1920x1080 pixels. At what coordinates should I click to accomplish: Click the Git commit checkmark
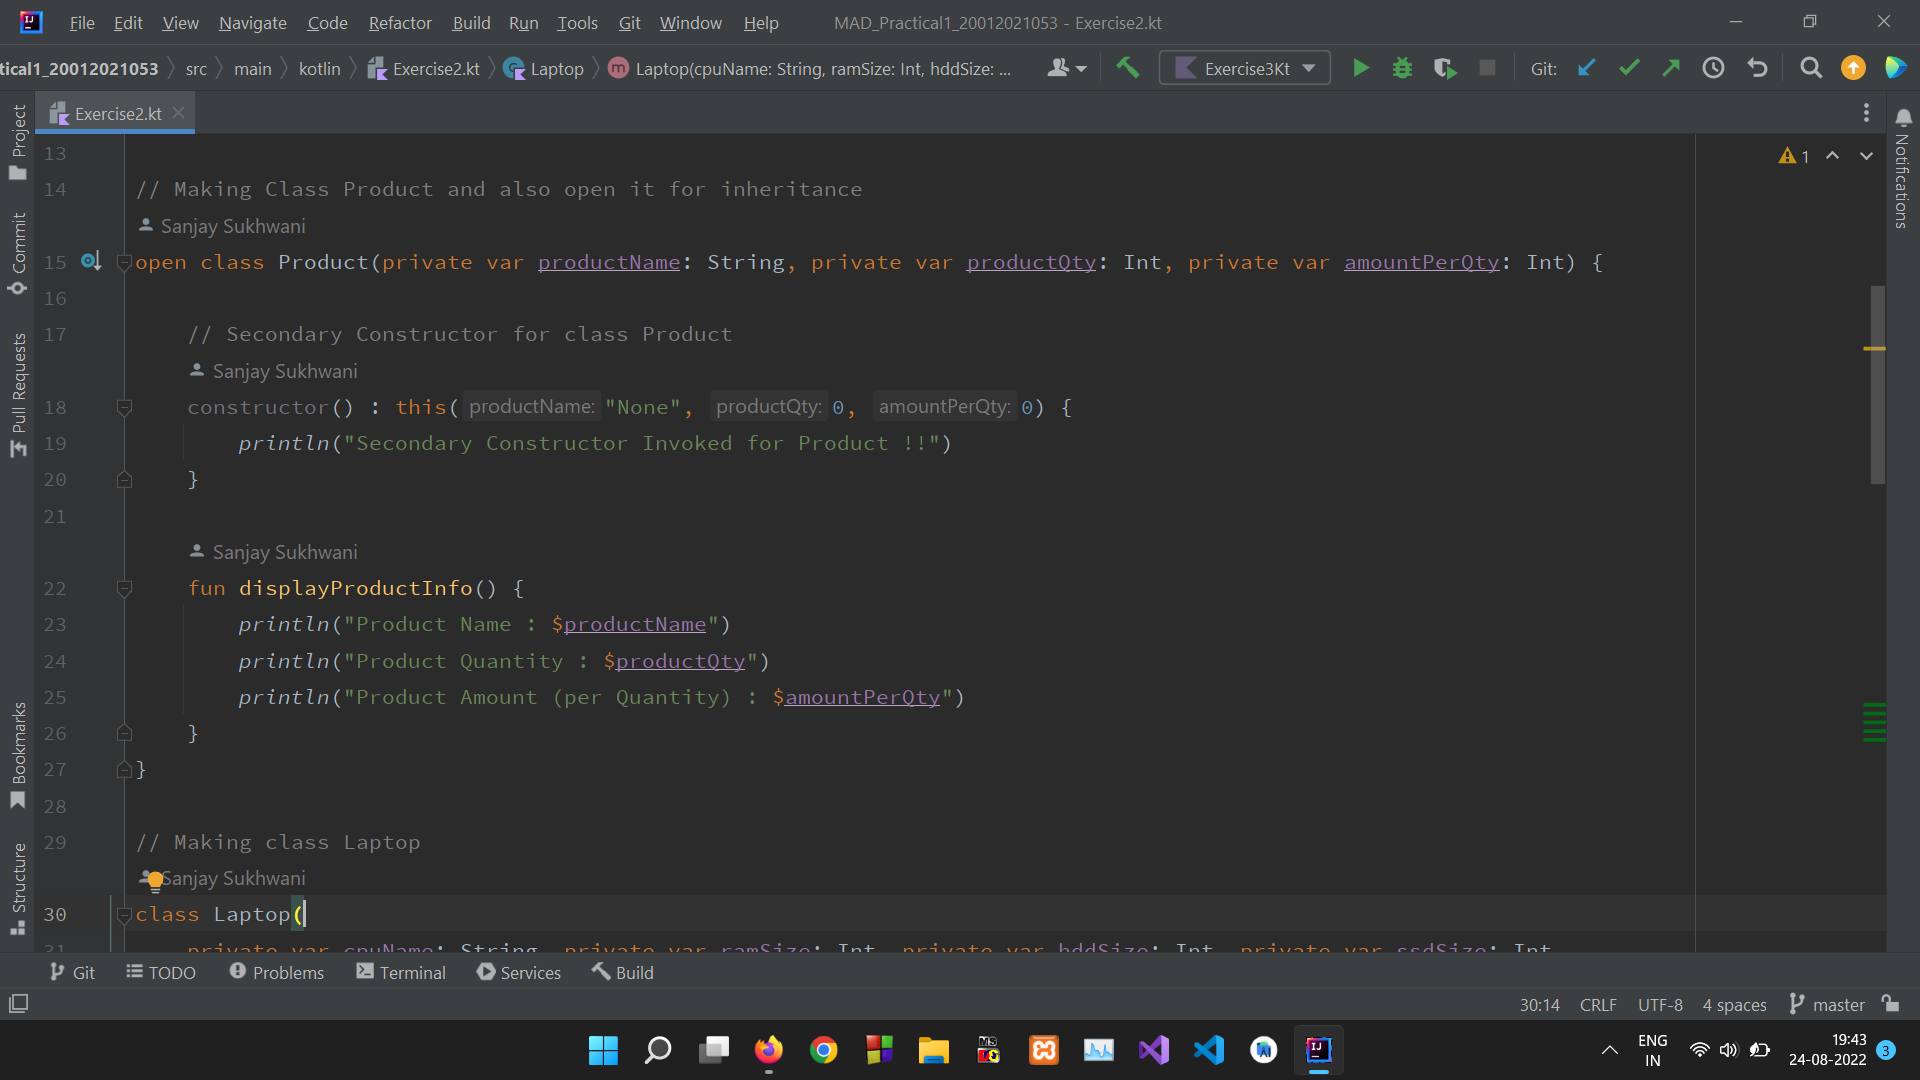point(1629,68)
